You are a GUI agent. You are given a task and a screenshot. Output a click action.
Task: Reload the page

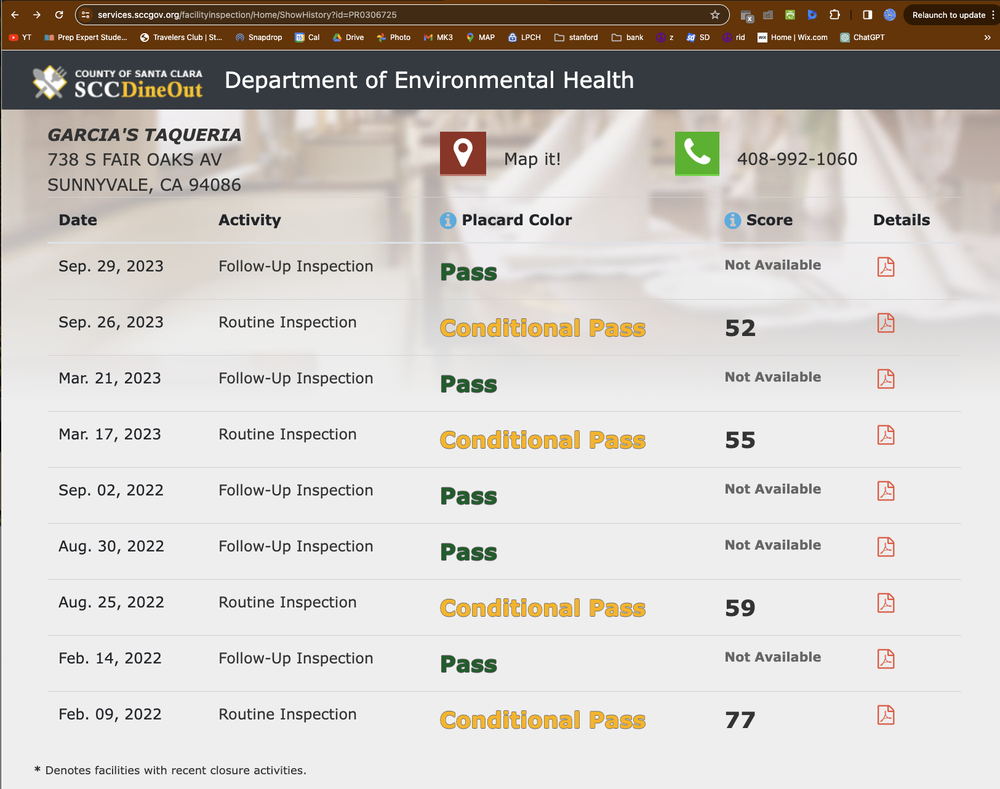[59, 15]
